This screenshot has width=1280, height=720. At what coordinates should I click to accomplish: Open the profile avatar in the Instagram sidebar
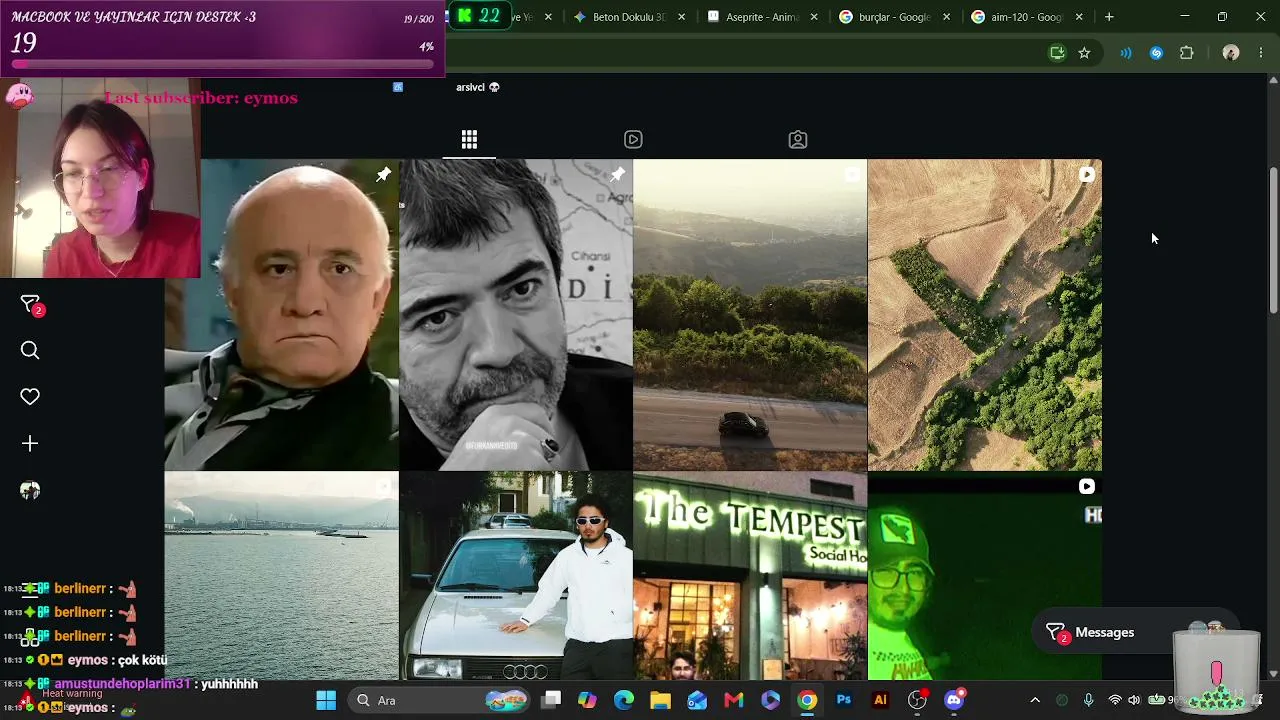[30, 490]
